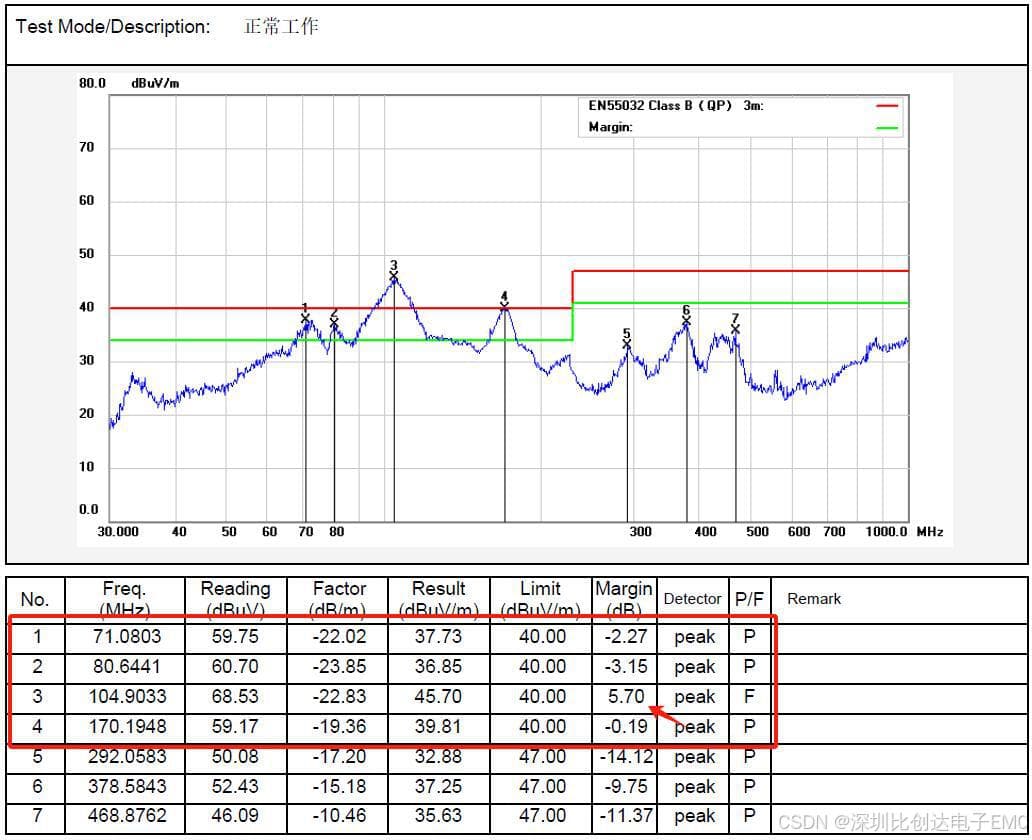Click margin value 5.70

(626, 696)
